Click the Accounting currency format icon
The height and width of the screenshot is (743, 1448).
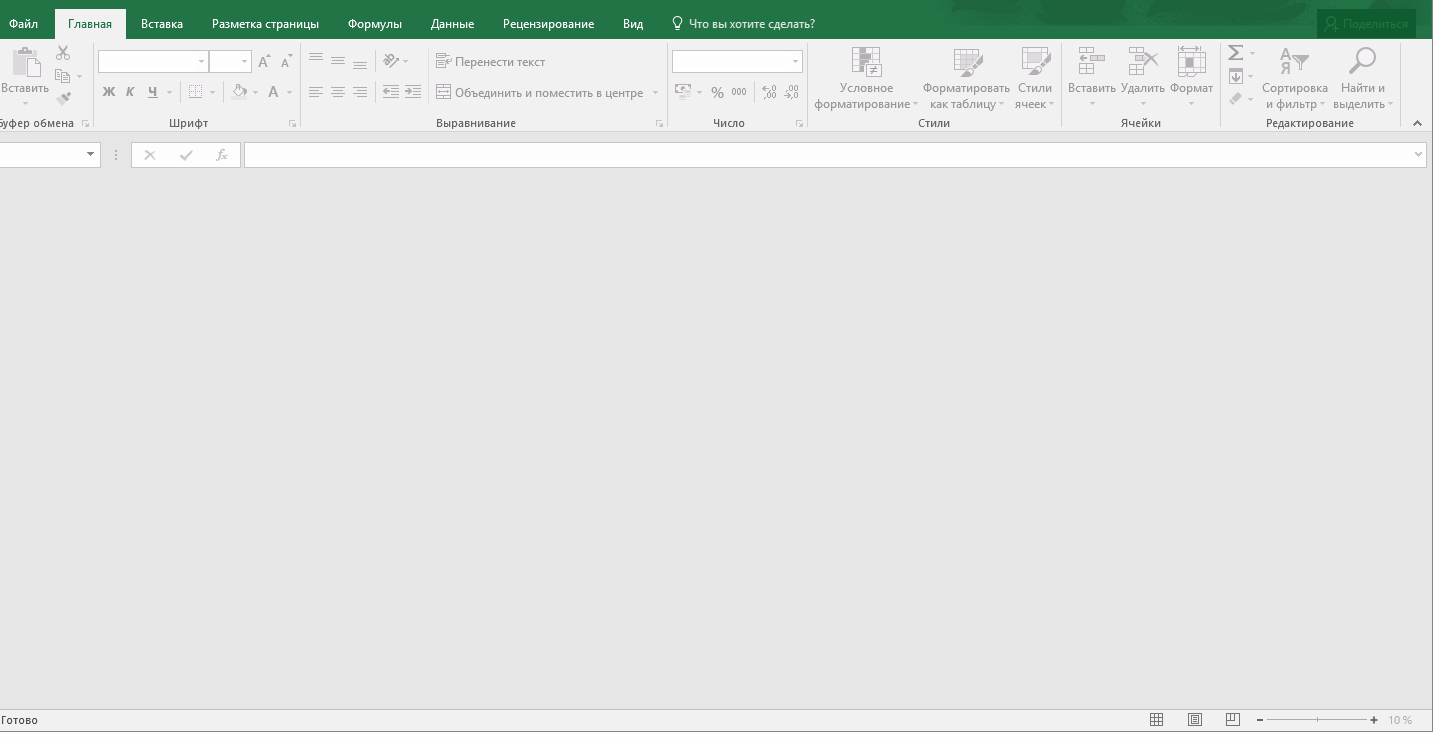click(683, 92)
